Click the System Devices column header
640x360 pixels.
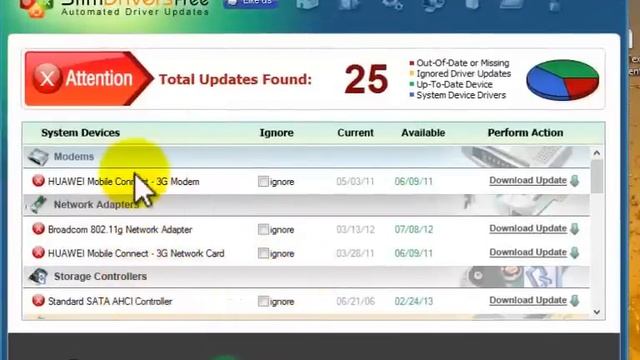(80, 133)
